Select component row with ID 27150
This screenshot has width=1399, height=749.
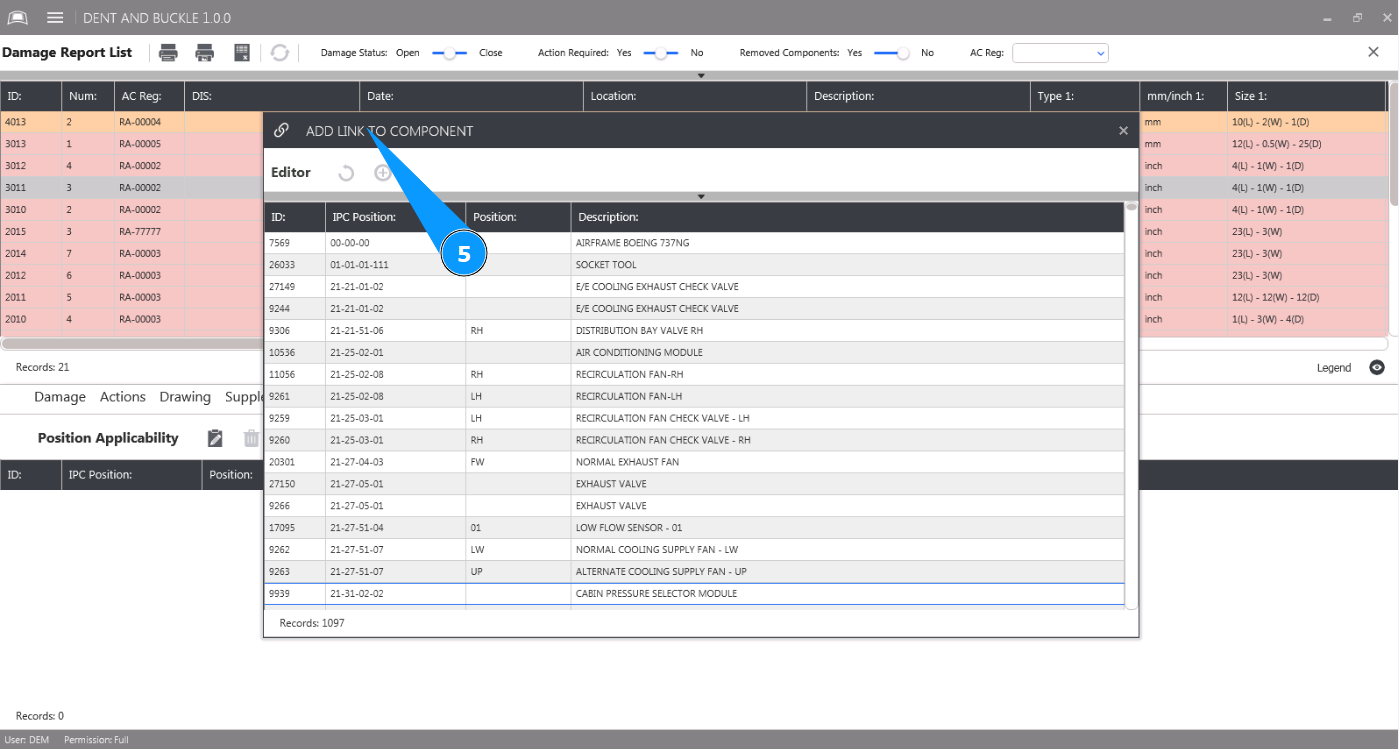(x=694, y=484)
